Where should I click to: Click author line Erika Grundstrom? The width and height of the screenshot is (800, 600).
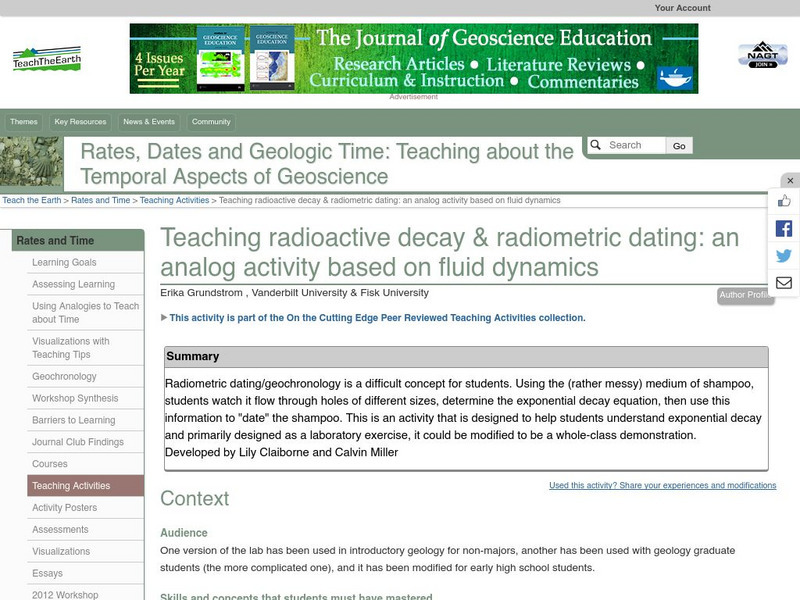tap(294, 293)
